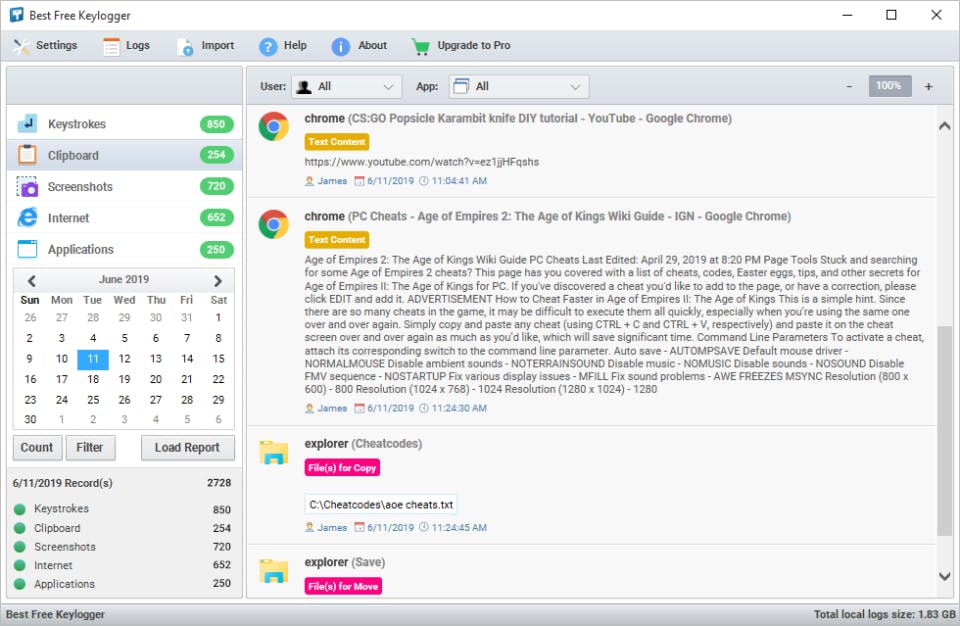
Task: Open Help via the question mark icon
Action: point(266,45)
